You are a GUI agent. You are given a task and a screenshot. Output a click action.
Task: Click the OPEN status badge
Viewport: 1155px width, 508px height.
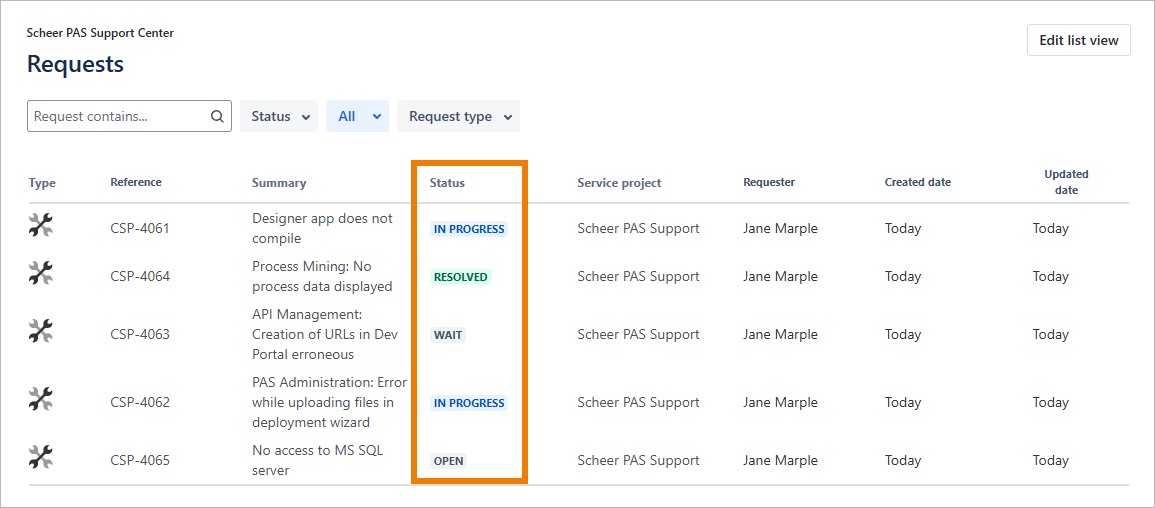click(x=448, y=461)
